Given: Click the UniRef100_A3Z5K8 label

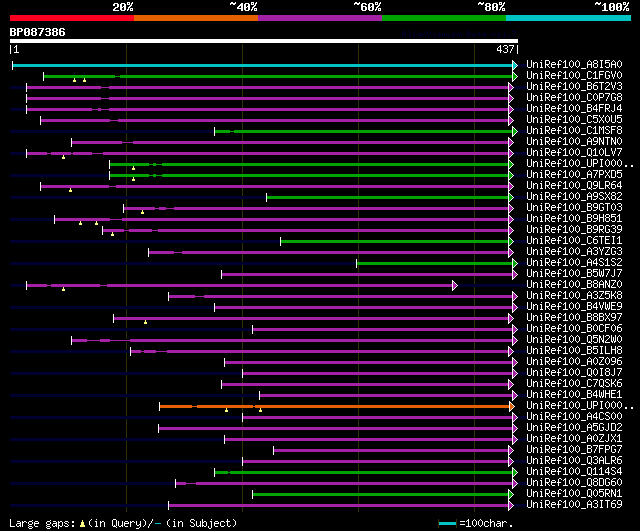Looking at the screenshot, I should click(574, 296).
